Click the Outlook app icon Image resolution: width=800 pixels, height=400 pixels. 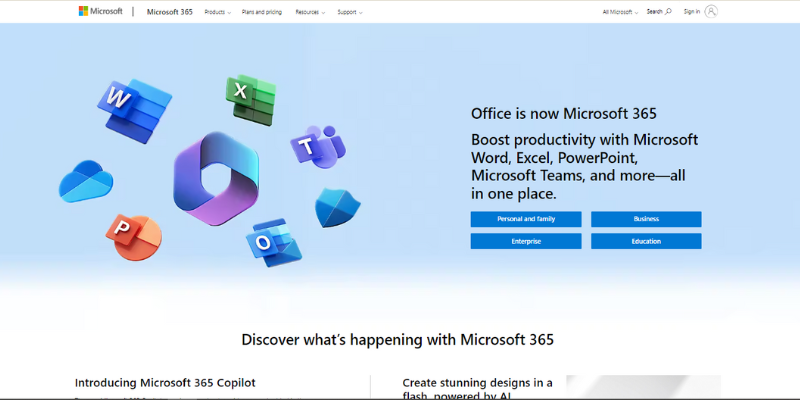(273, 243)
